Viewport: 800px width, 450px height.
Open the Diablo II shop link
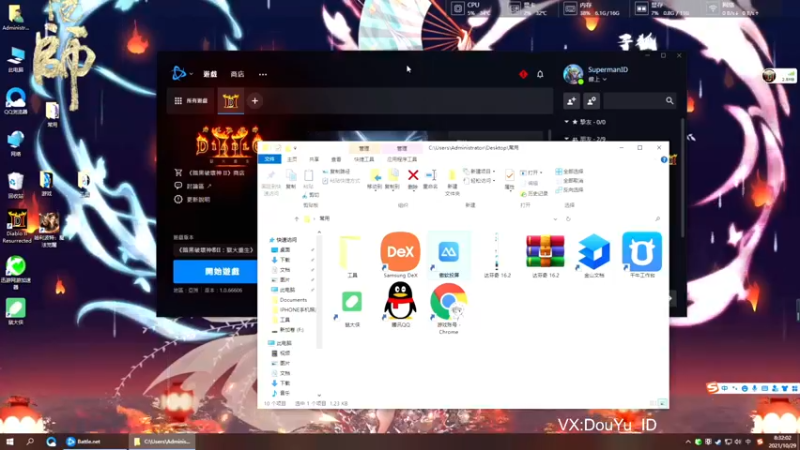click(210, 173)
